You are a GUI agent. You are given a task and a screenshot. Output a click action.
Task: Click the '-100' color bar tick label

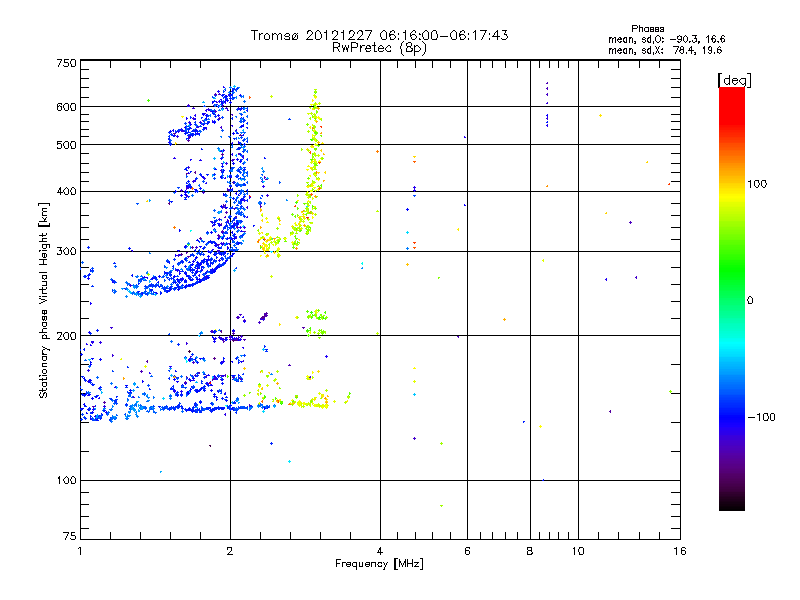coord(761,417)
